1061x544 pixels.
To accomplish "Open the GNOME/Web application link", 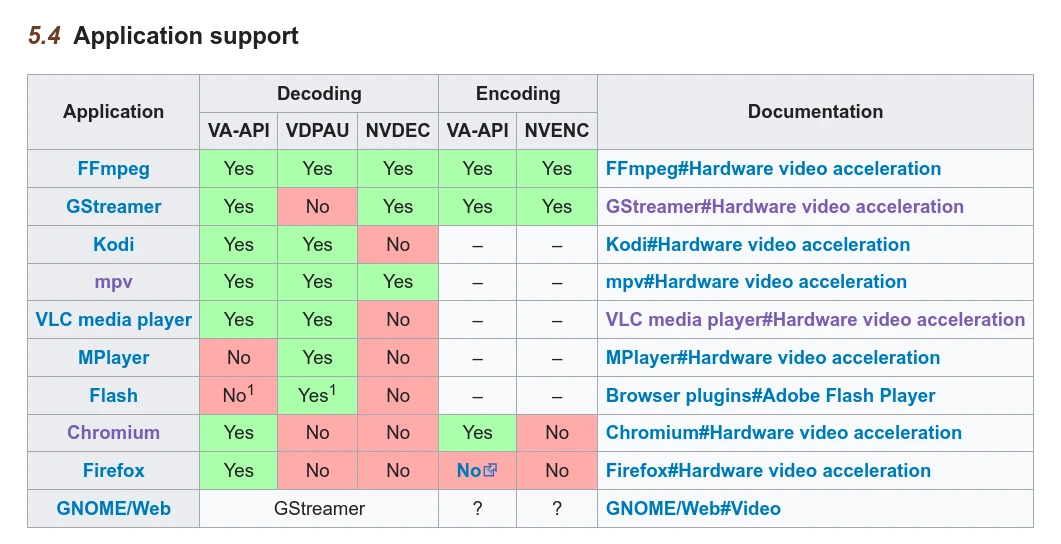I will coord(113,509).
